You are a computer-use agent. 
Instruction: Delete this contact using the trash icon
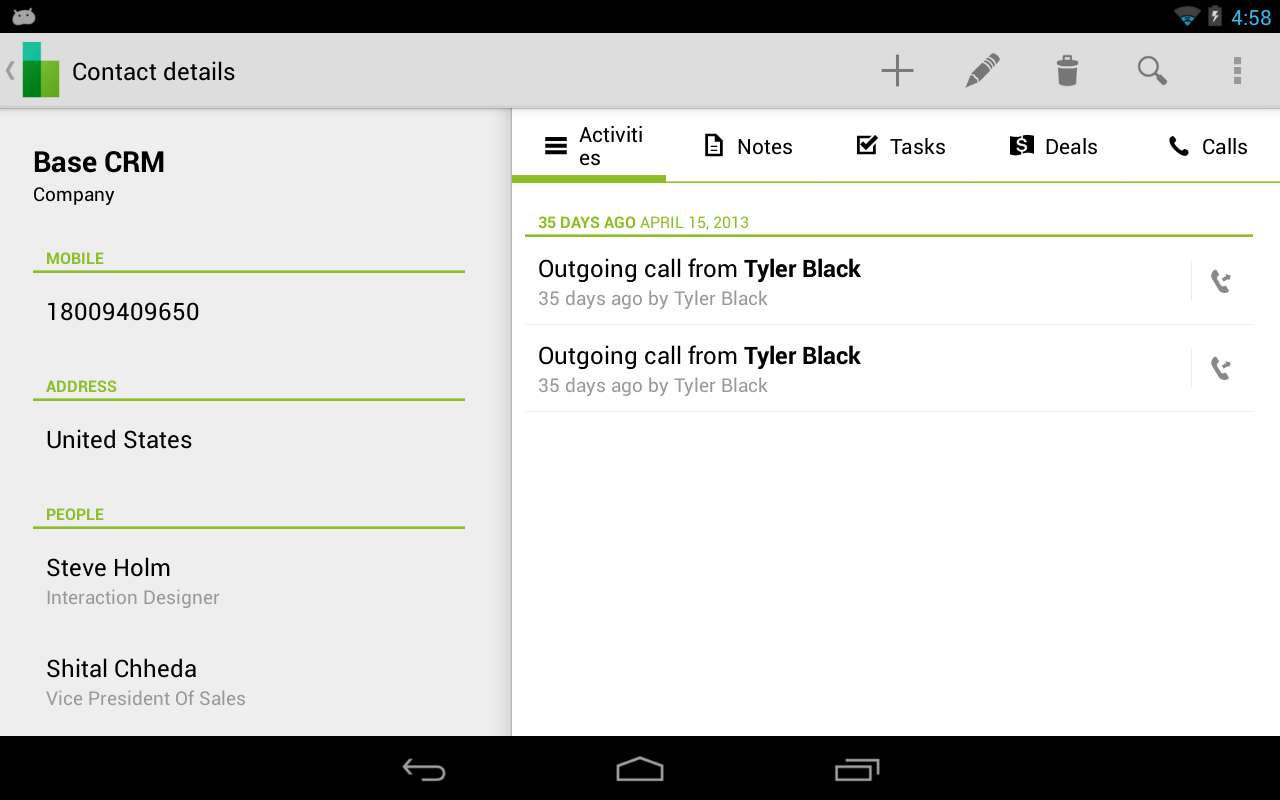pos(1067,70)
